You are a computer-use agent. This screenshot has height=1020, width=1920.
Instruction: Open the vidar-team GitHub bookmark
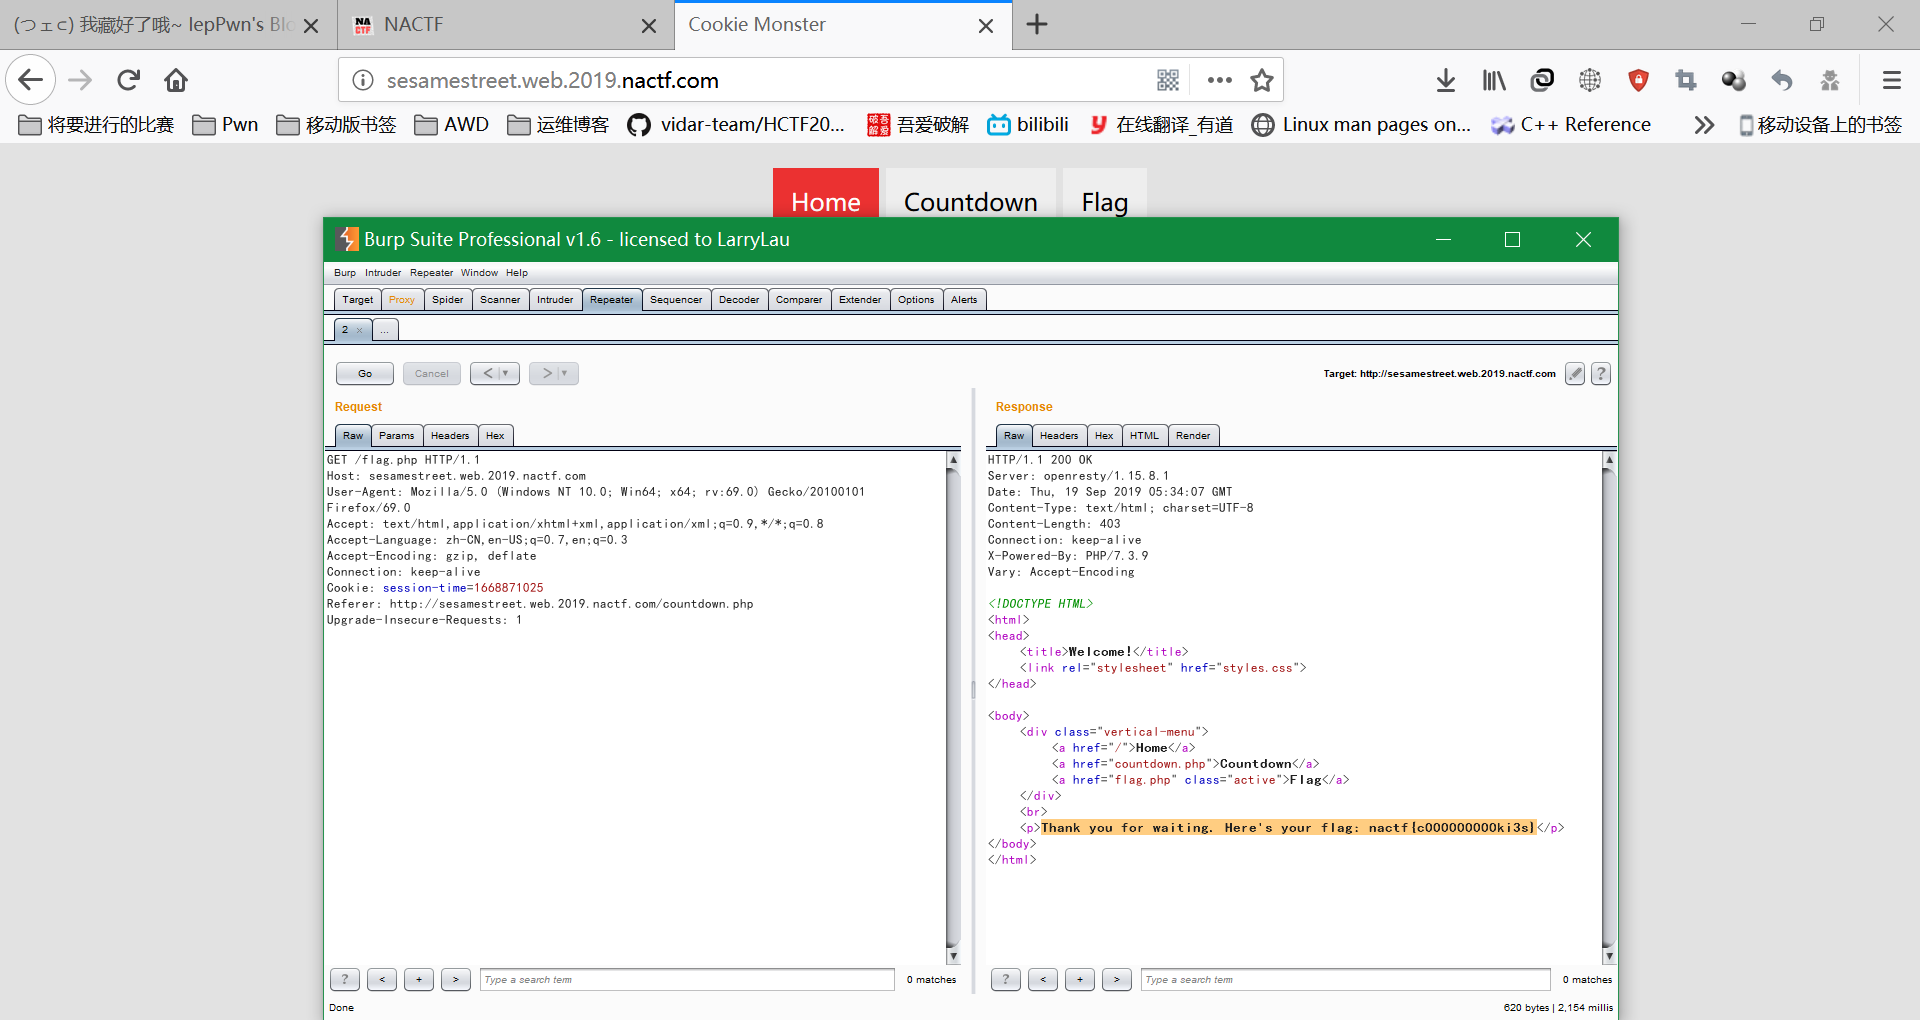(x=736, y=125)
